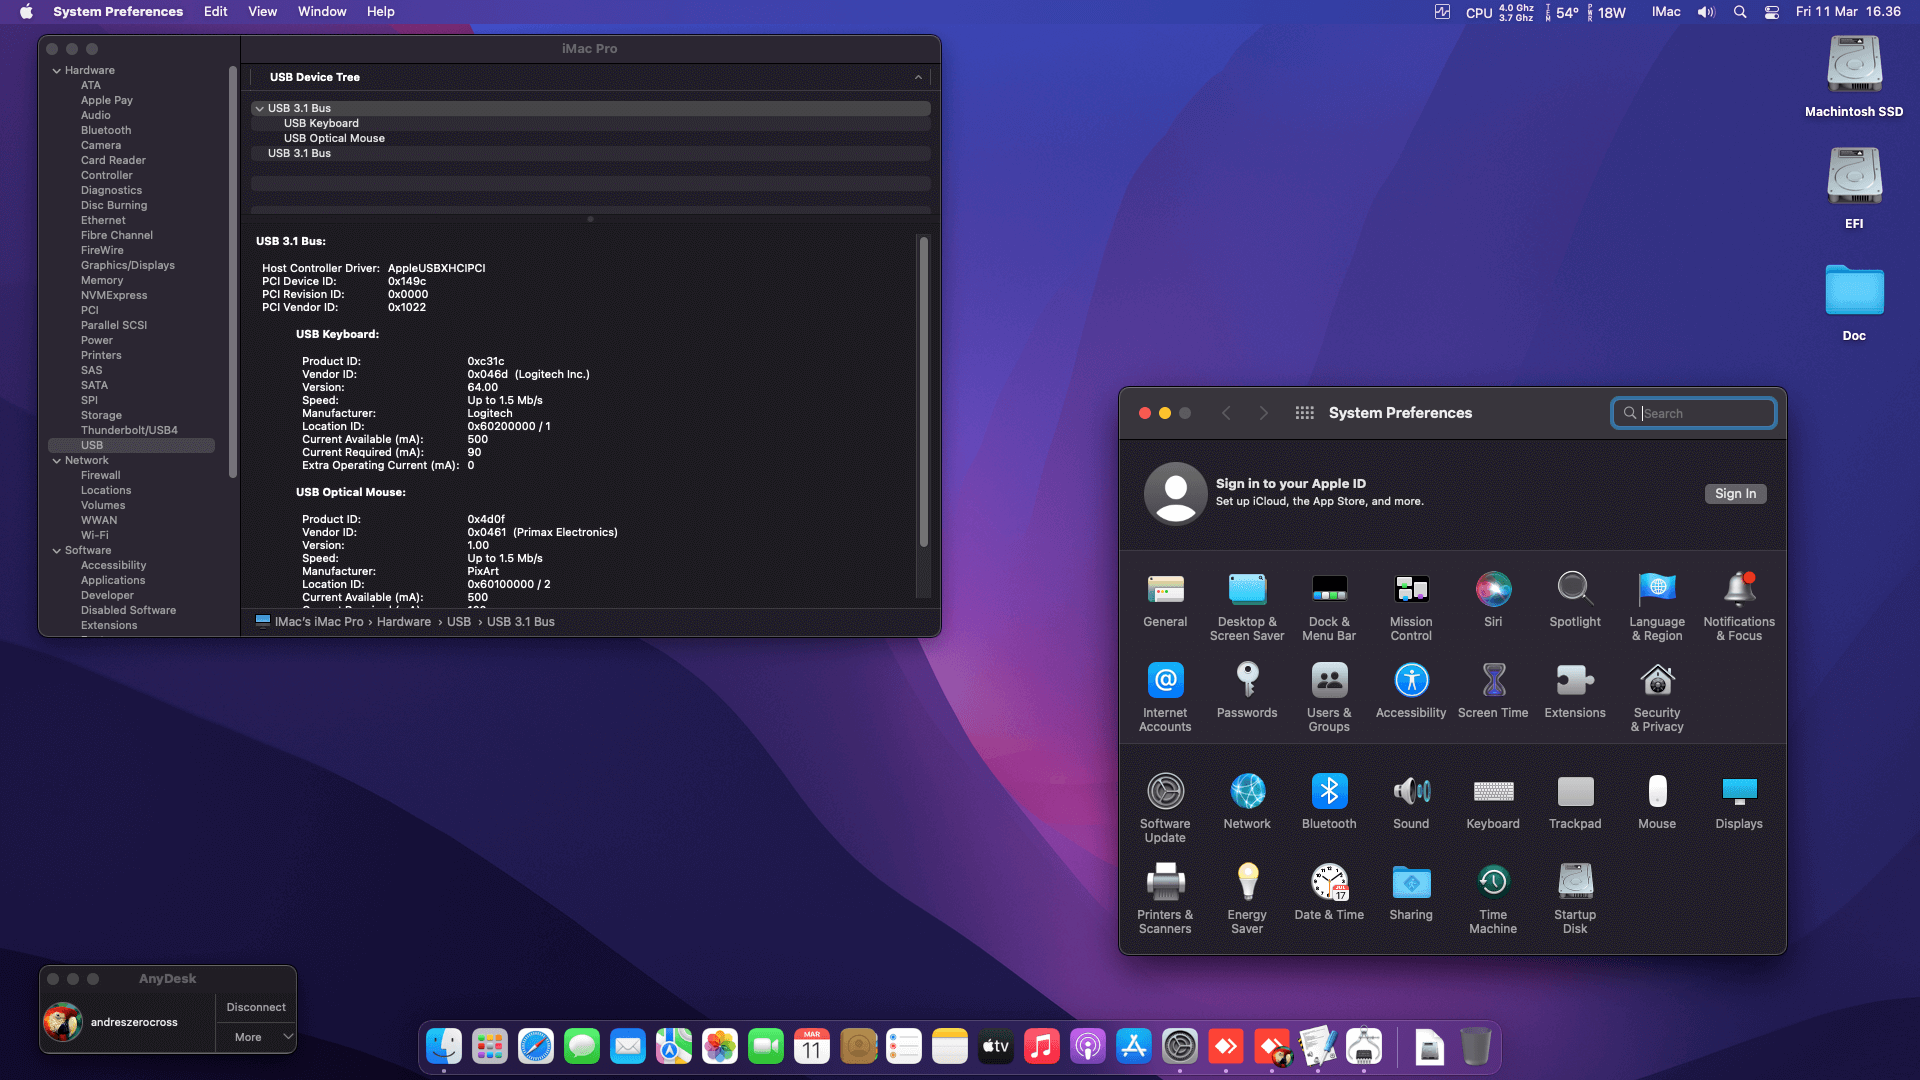This screenshot has width=1920, height=1080.
Task: Collapse the Network section in sidebar
Action: coord(57,461)
